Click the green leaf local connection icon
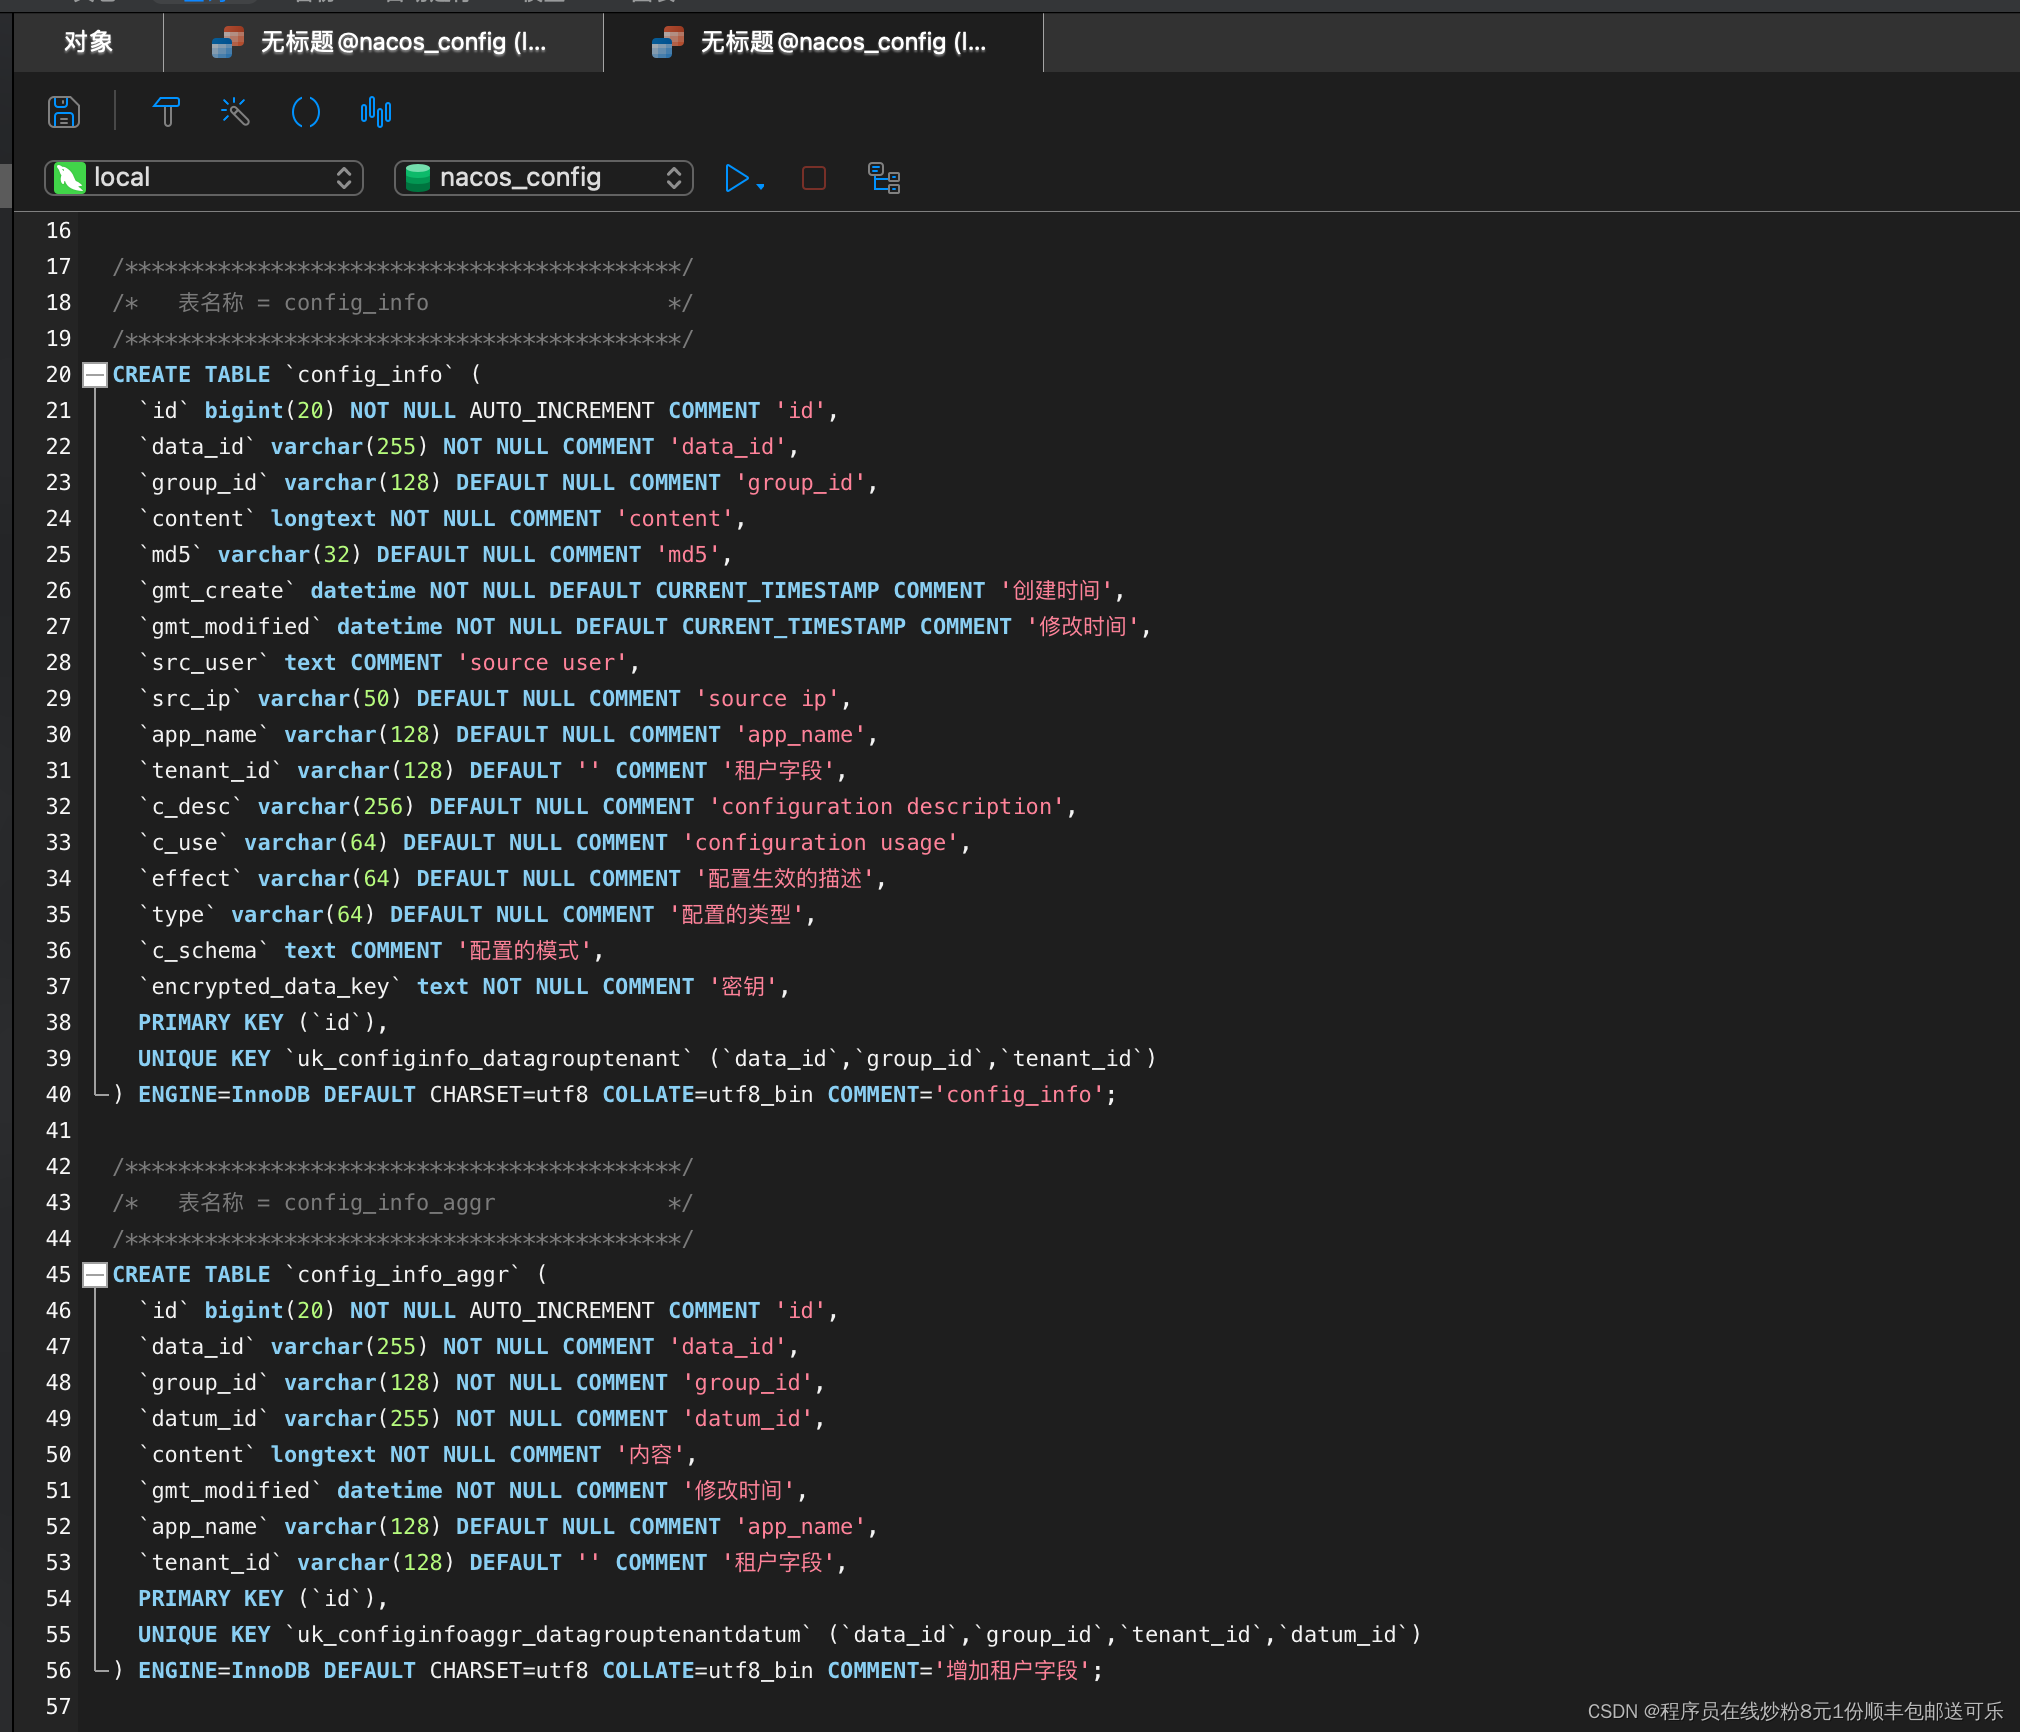 click(69, 178)
